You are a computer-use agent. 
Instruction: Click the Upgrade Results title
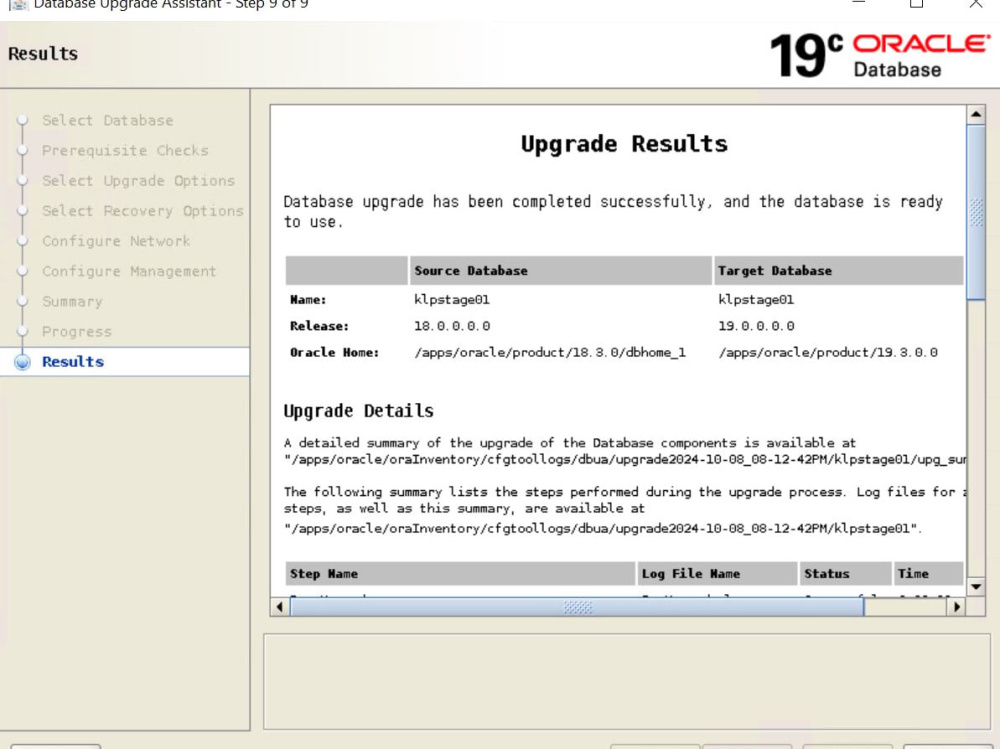point(624,144)
